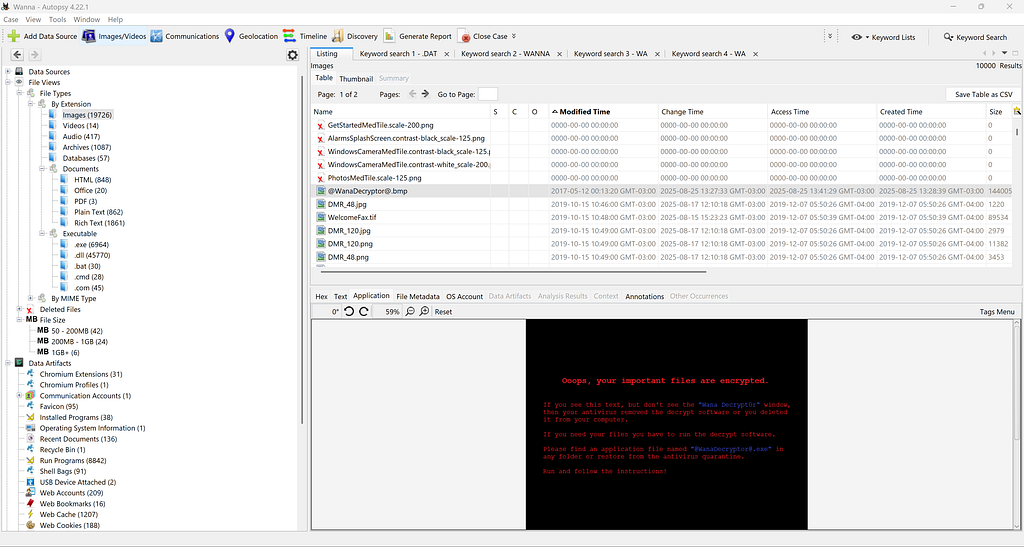Collapse the Executable tree node
The width and height of the screenshot is (1024, 547).
(42, 233)
